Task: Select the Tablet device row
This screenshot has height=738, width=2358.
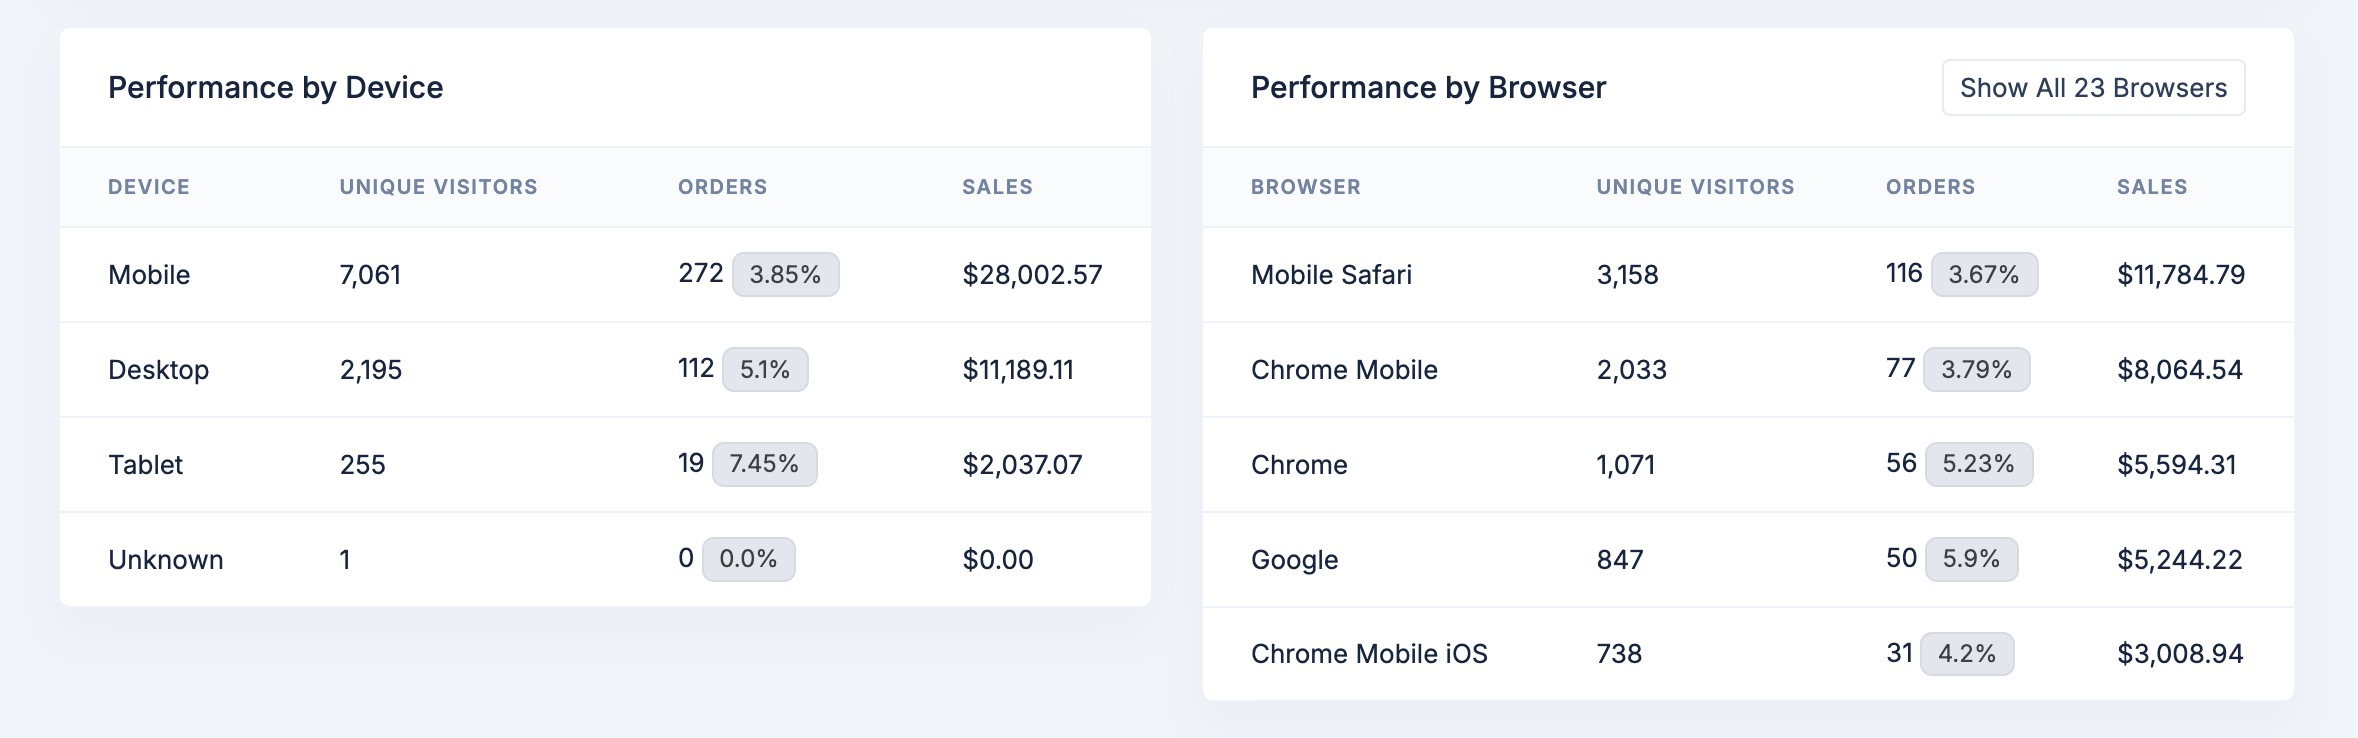Action: pyautogui.click(x=605, y=465)
